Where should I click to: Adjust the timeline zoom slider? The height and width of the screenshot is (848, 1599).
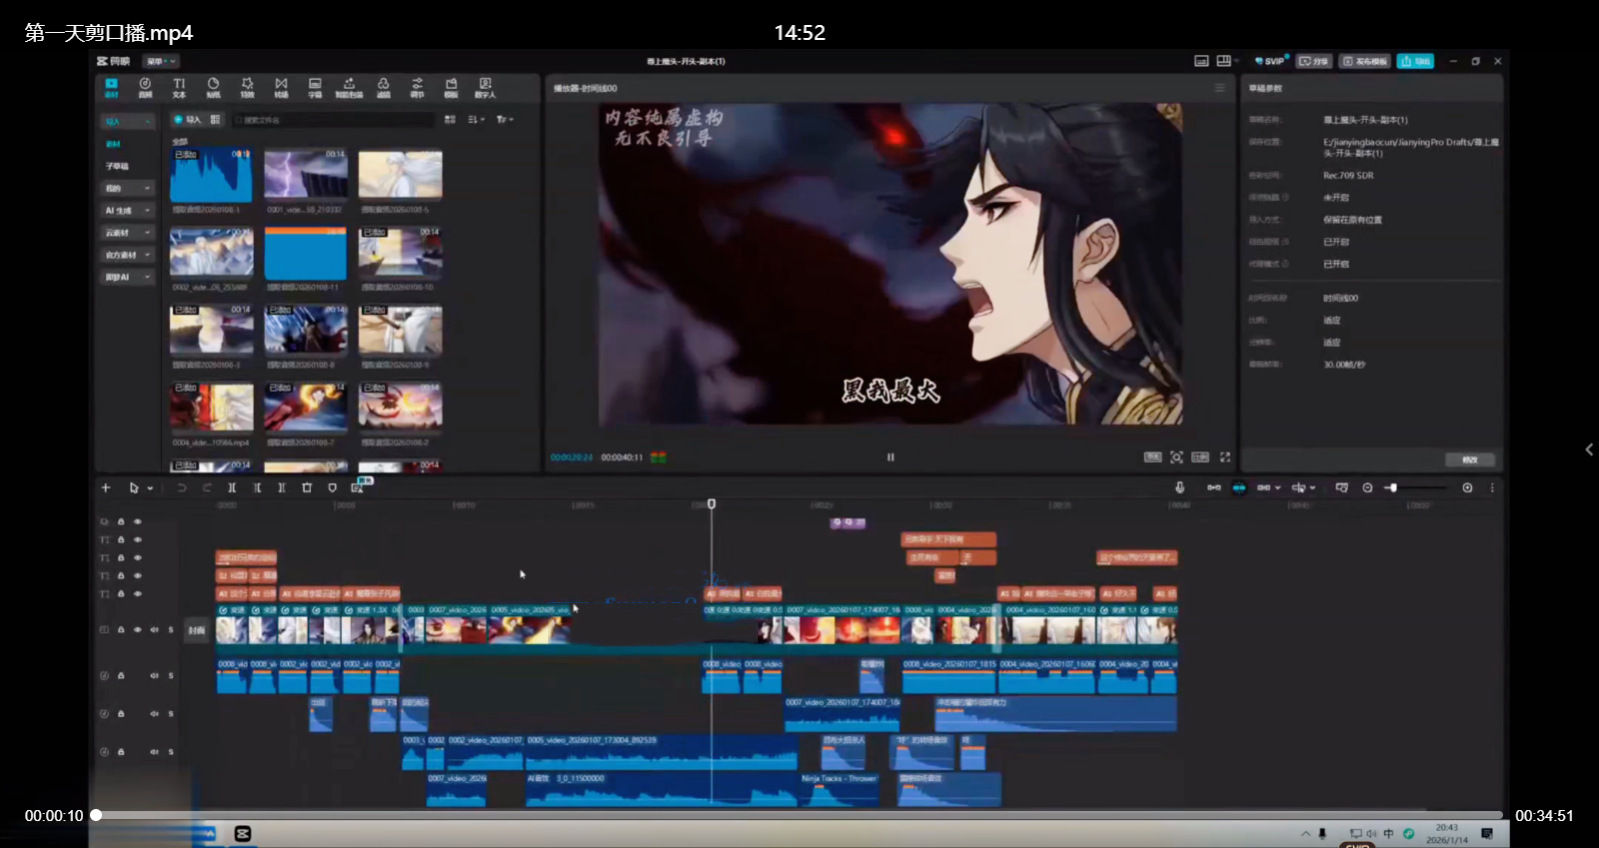[x=1393, y=488]
